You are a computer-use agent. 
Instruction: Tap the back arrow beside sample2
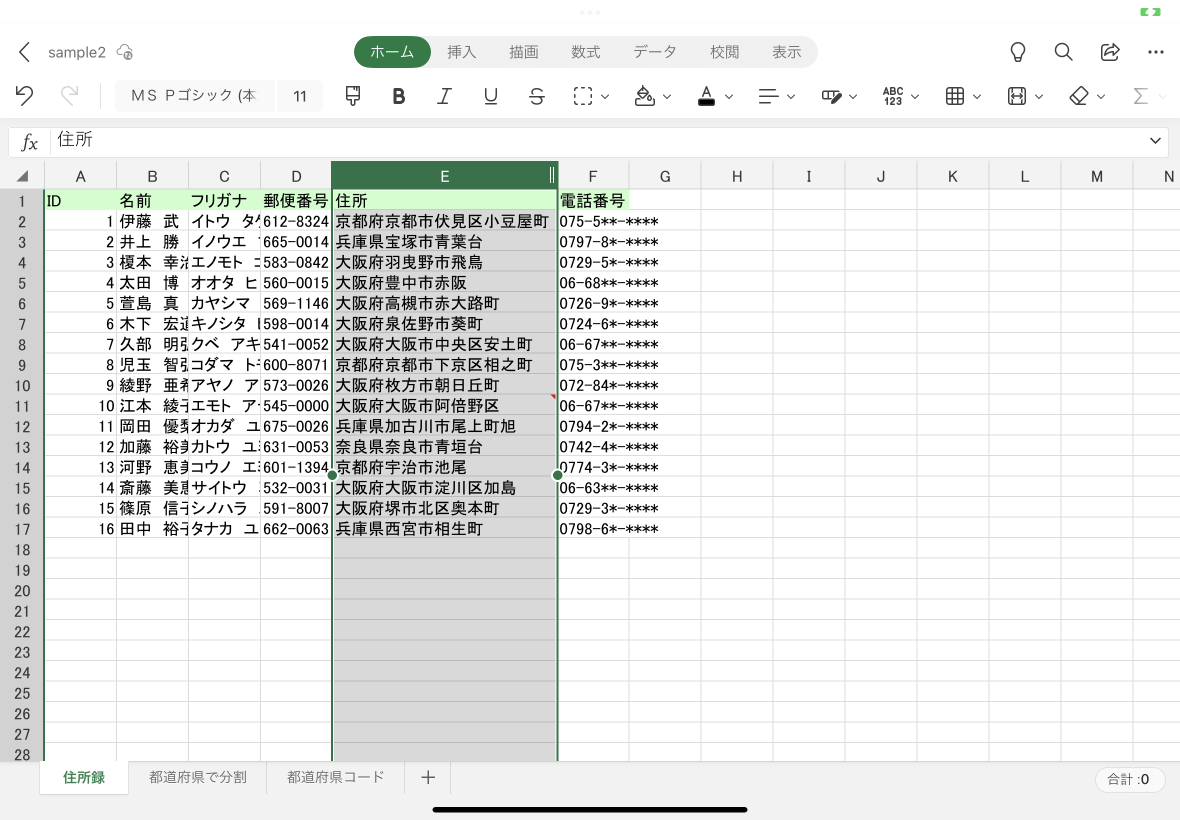tap(24, 52)
